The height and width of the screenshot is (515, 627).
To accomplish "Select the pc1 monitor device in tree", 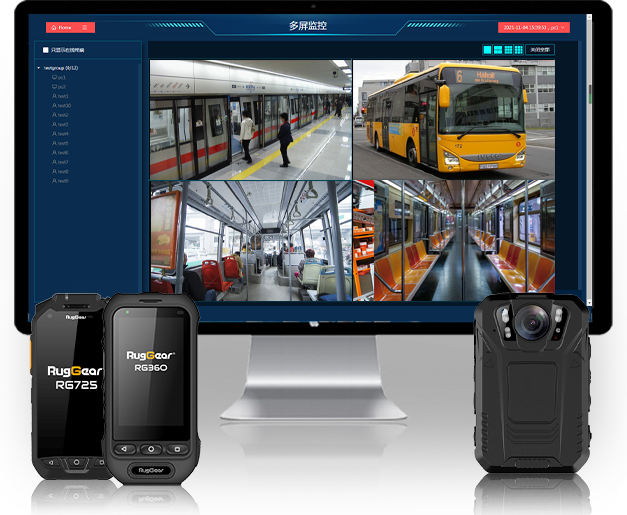I will pyautogui.click(x=60, y=77).
